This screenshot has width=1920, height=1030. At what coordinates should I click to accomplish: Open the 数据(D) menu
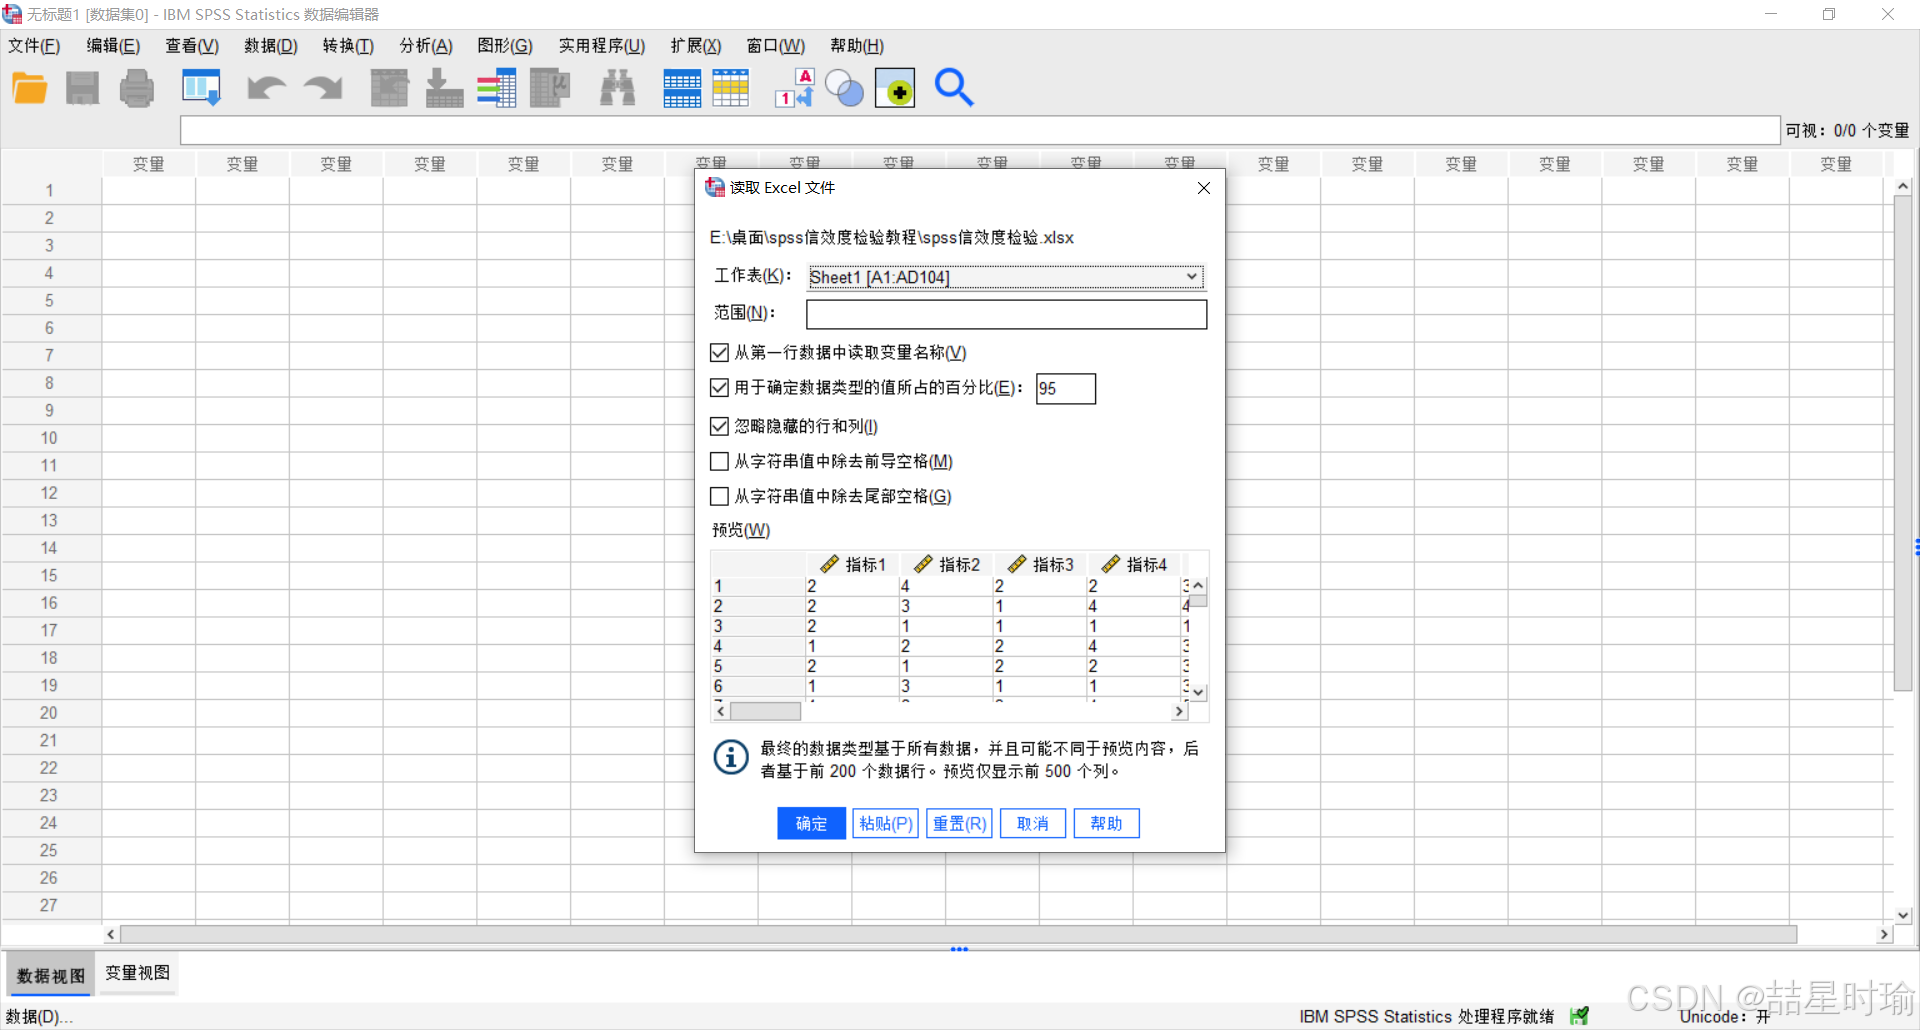point(271,46)
